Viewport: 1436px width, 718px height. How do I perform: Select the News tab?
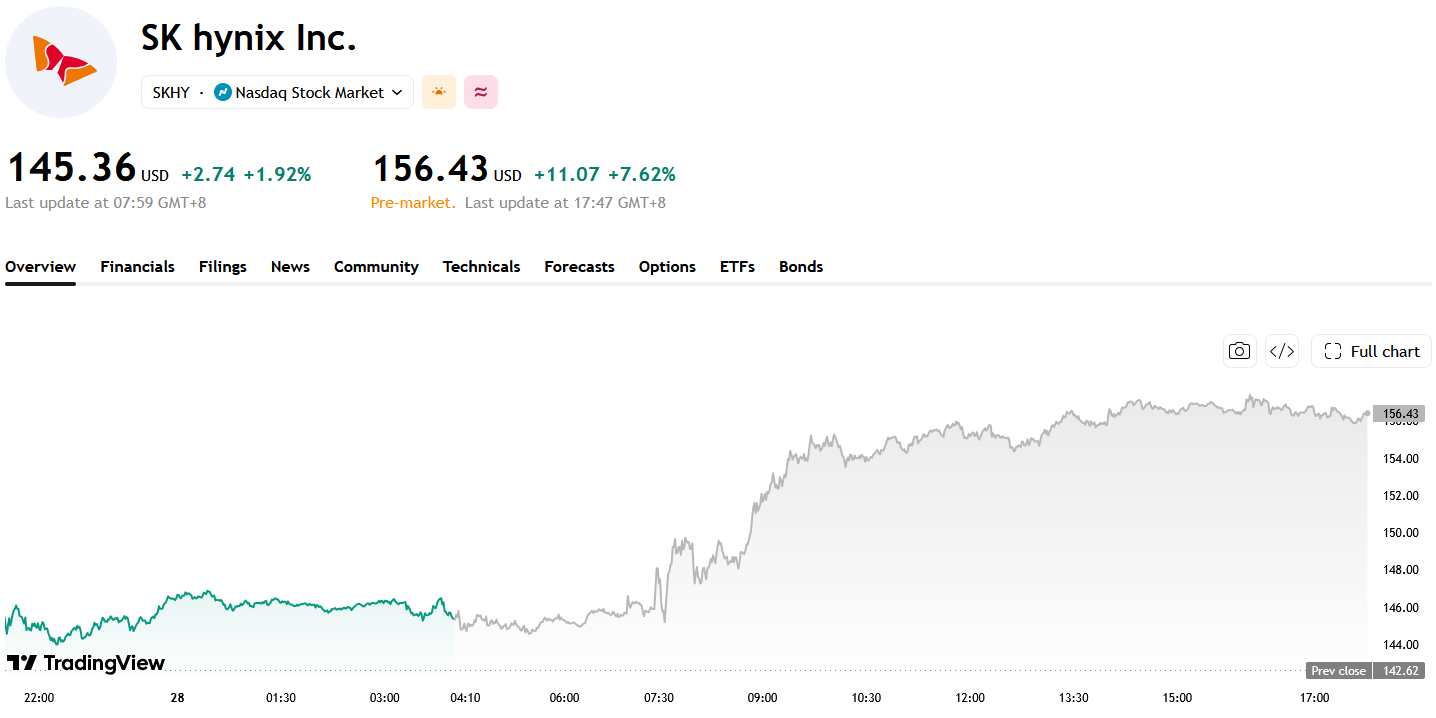point(290,267)
